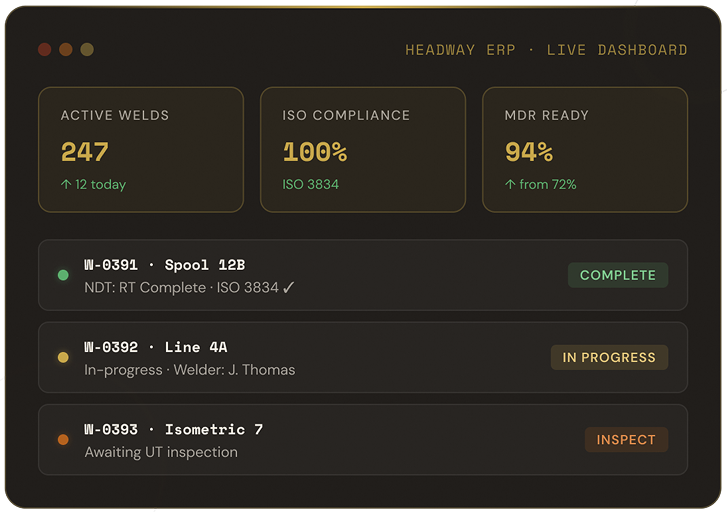
Task: Click the ISO 3834 label under 100%
Action: [311, 184]
